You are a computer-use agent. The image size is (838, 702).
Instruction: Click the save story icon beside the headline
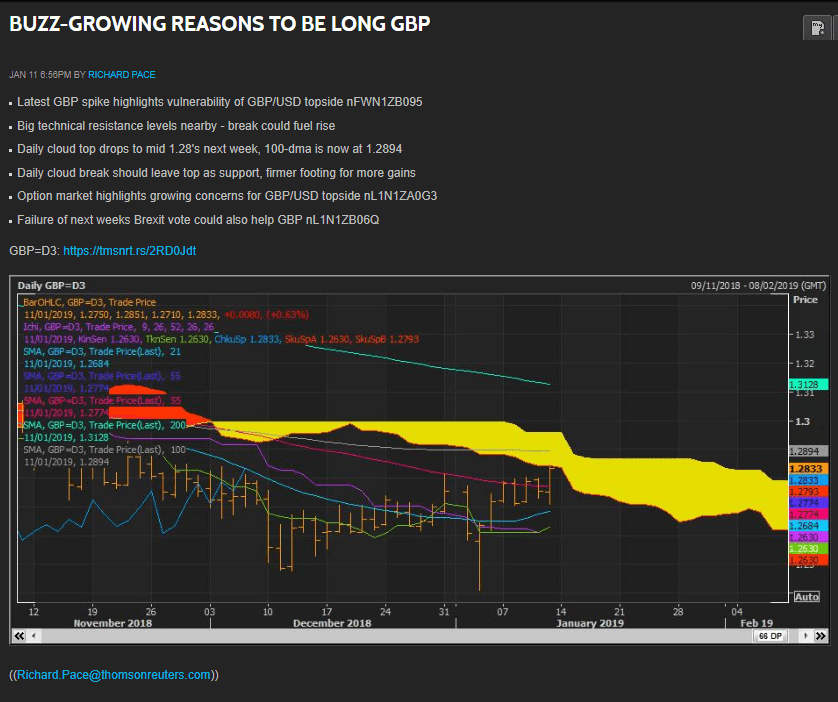(x=817, y=28)
